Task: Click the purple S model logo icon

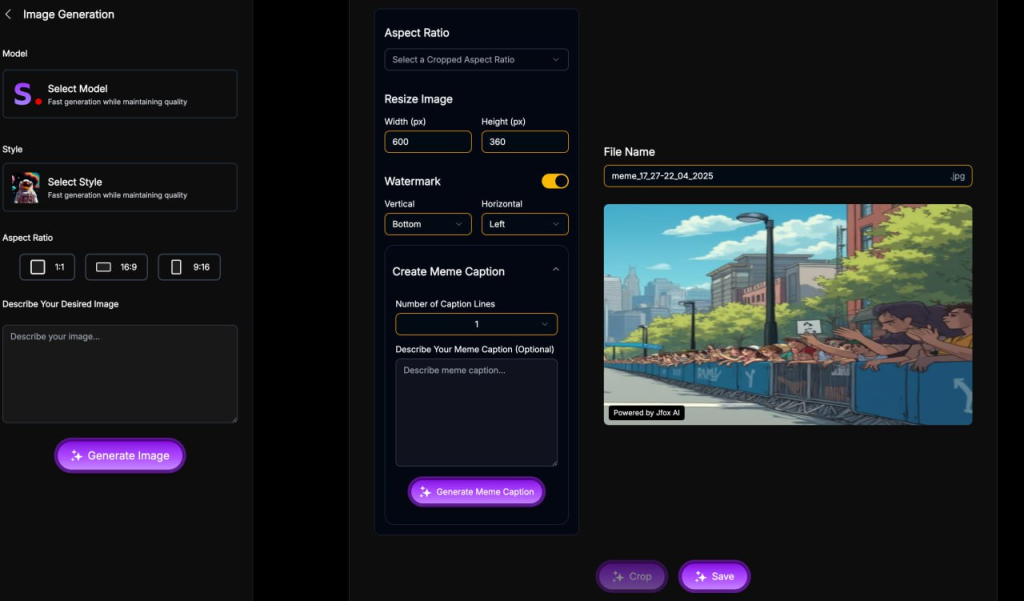Action: tap(24, 94)
